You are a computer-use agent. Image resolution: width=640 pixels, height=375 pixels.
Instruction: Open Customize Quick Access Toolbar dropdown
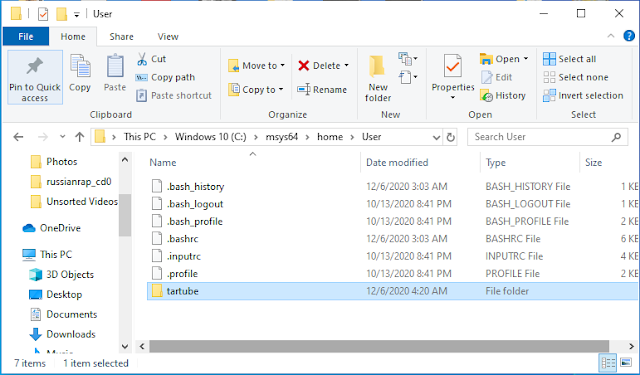coord(76,15)
